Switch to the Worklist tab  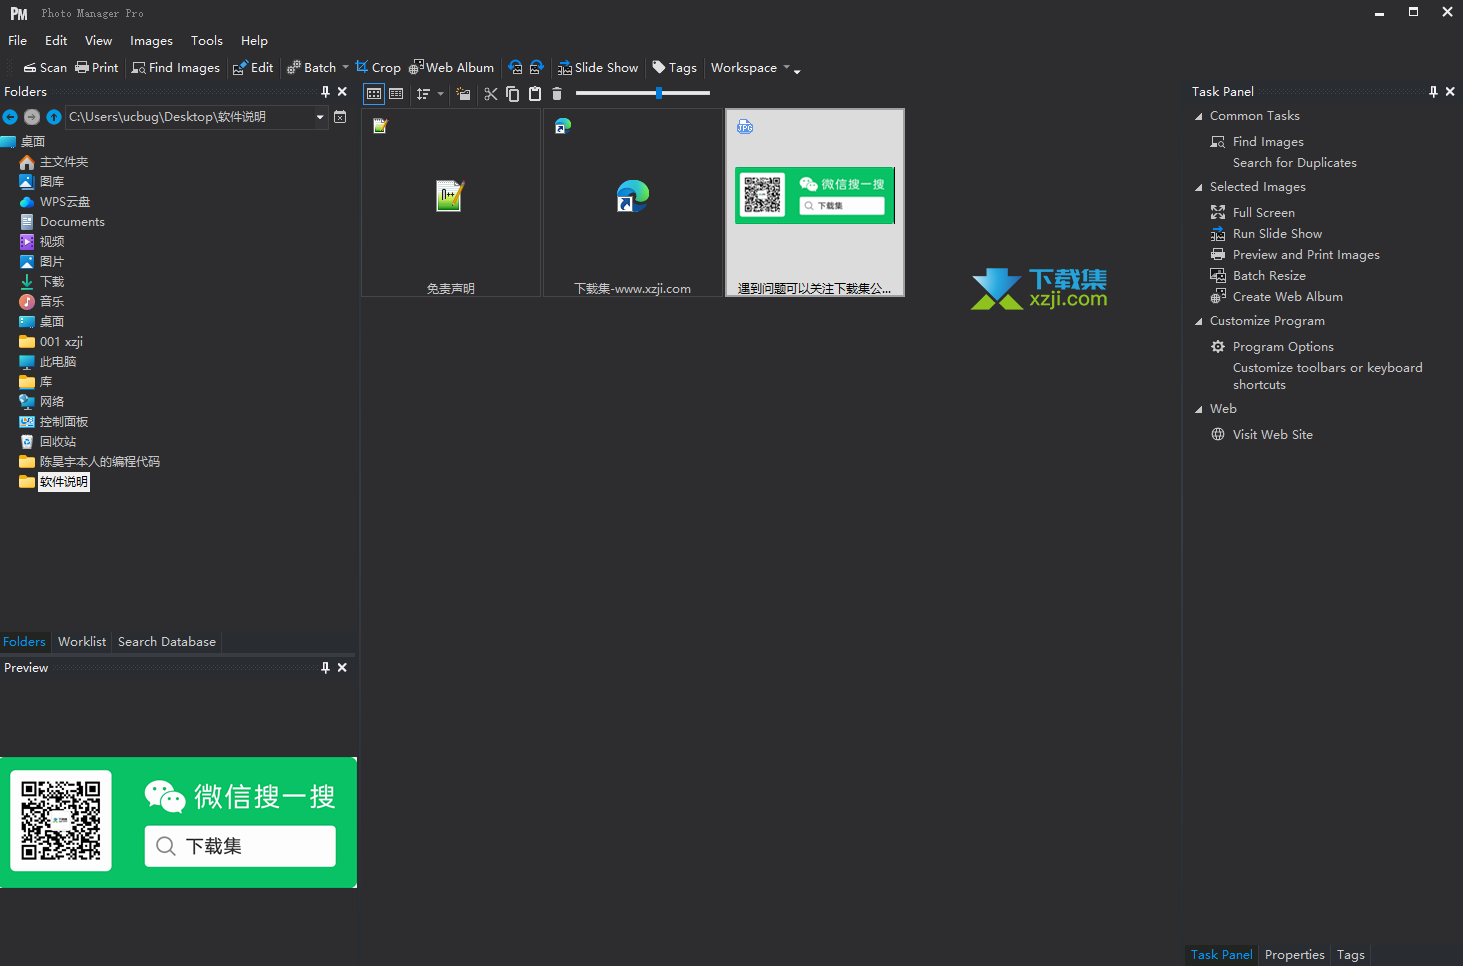tap(82, 642)
